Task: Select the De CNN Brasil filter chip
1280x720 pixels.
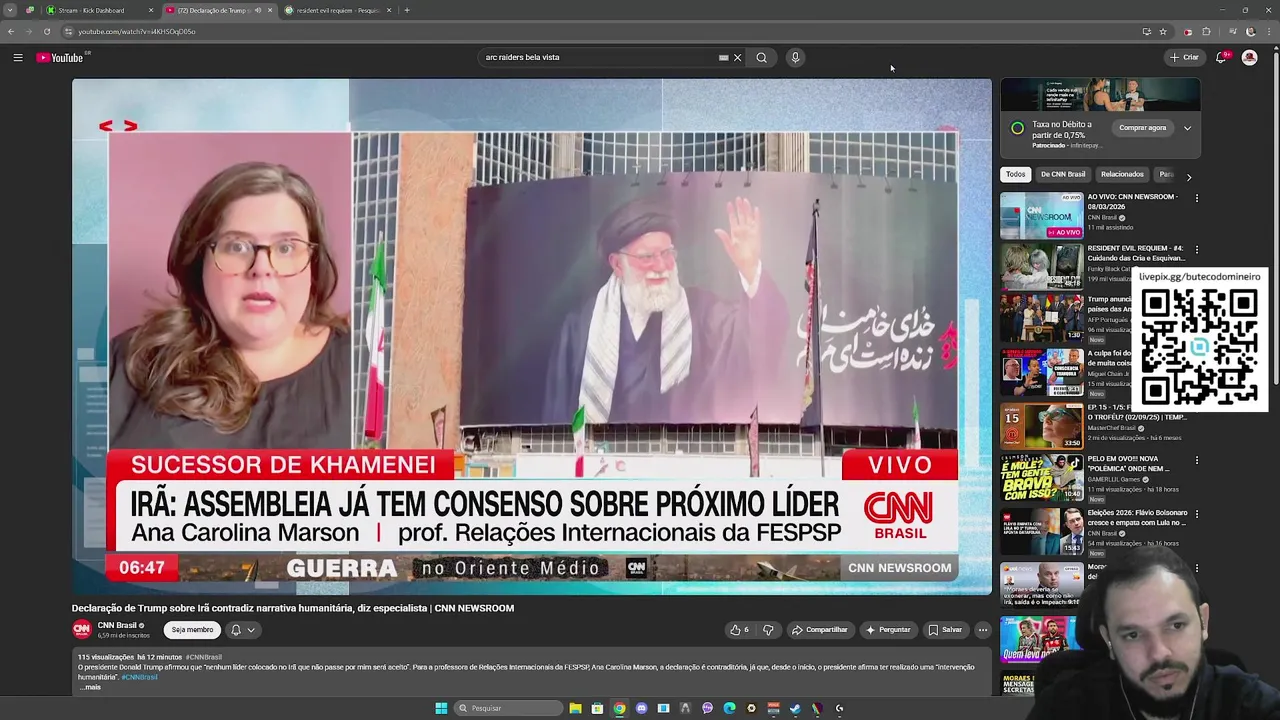Action: point(1063,175)
